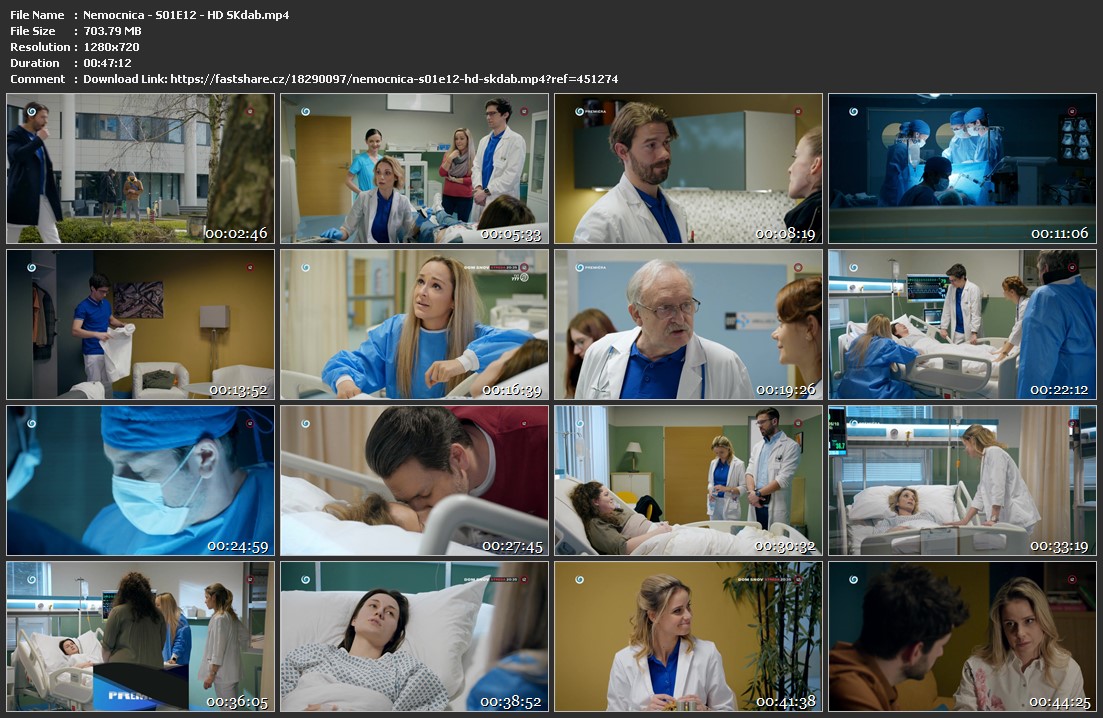The width and height of the screenshot is (1103, 718).
Task: Click the thumbnail marked 00:13:52
Action: tap(140, 324)
